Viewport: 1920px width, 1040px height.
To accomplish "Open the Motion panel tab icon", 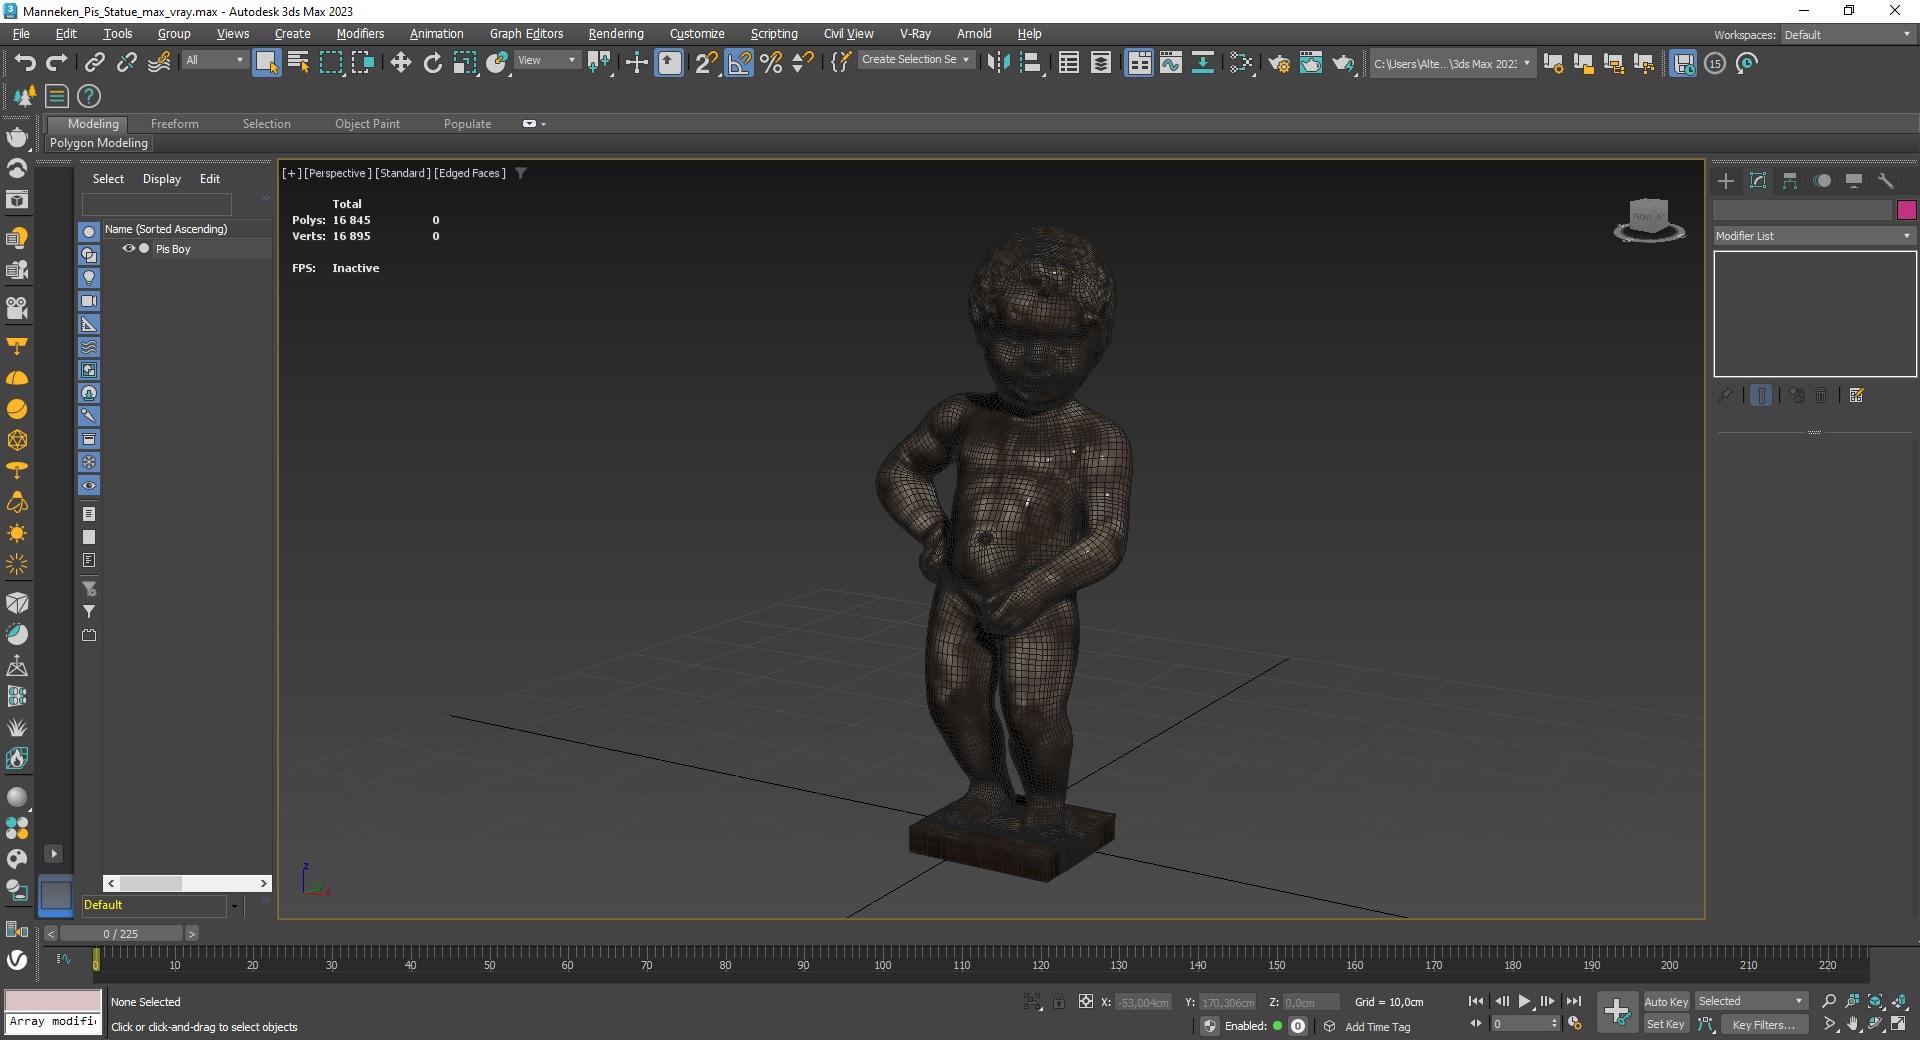I will (1822, 181).
